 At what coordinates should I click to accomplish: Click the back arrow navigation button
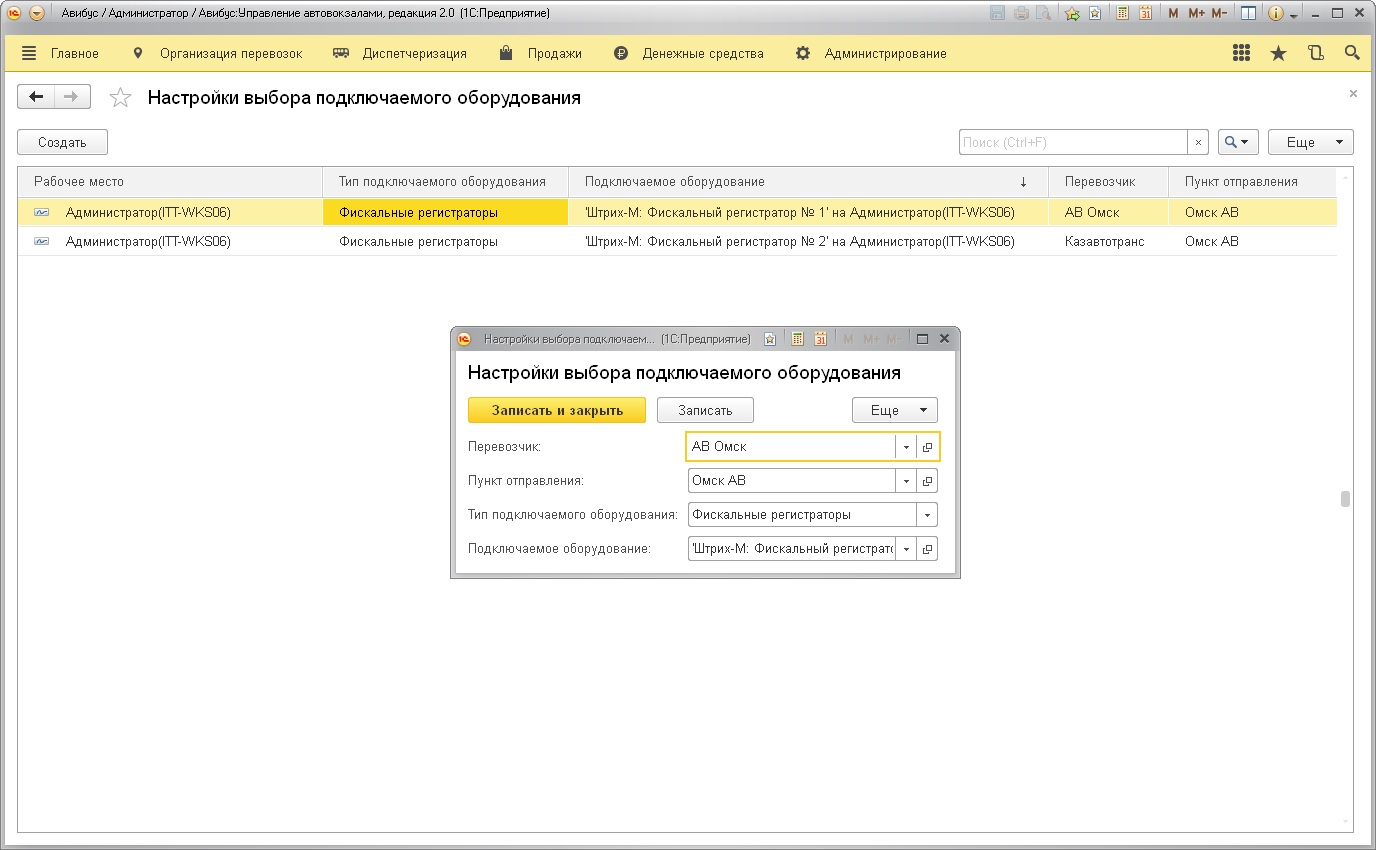click(37, 97)
